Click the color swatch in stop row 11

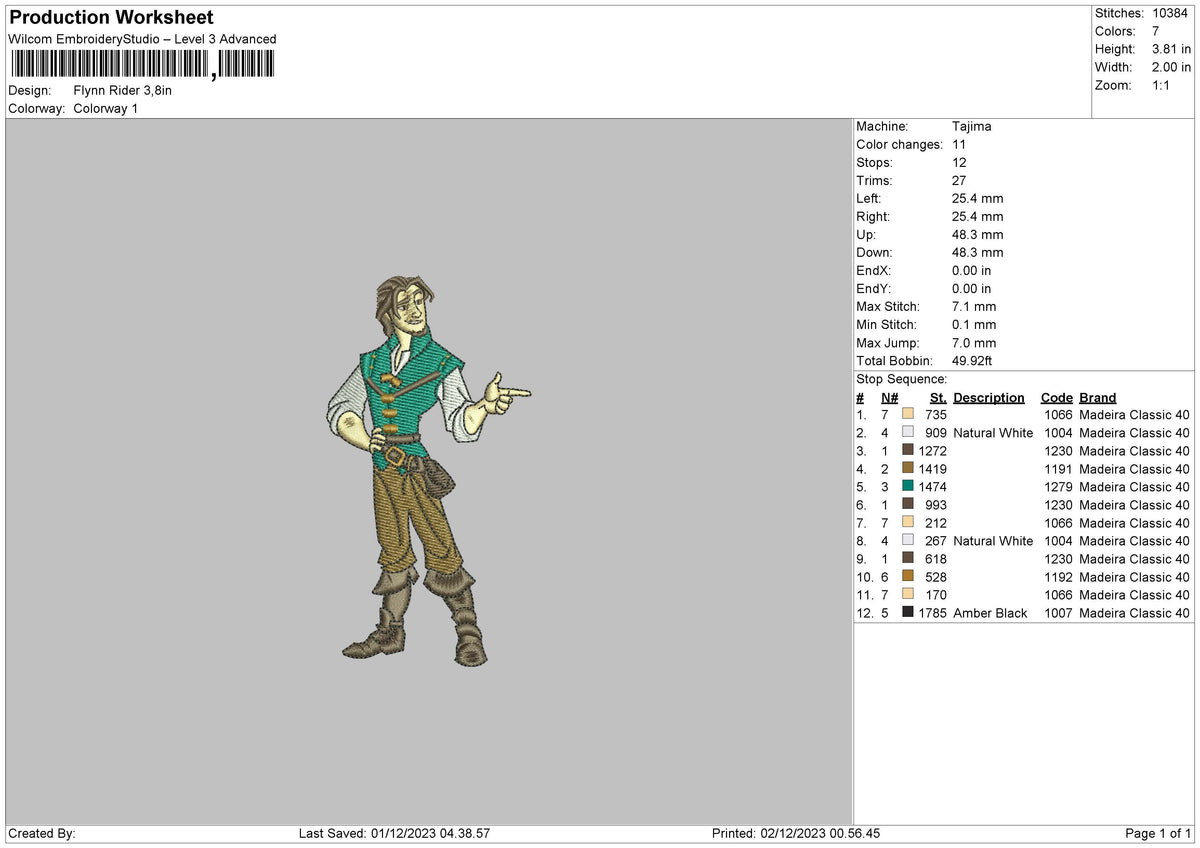pyautogui.click(x=908, y=594)
